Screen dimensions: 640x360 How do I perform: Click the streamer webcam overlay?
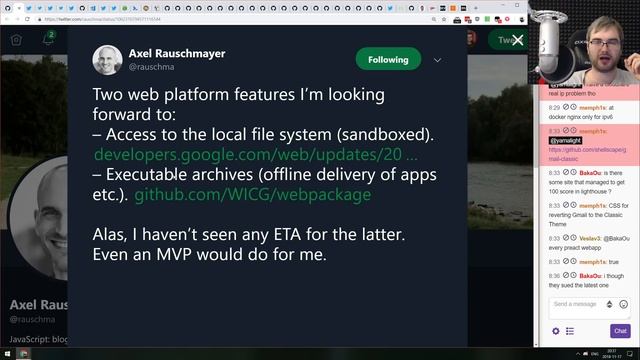(x=584, y=42)
